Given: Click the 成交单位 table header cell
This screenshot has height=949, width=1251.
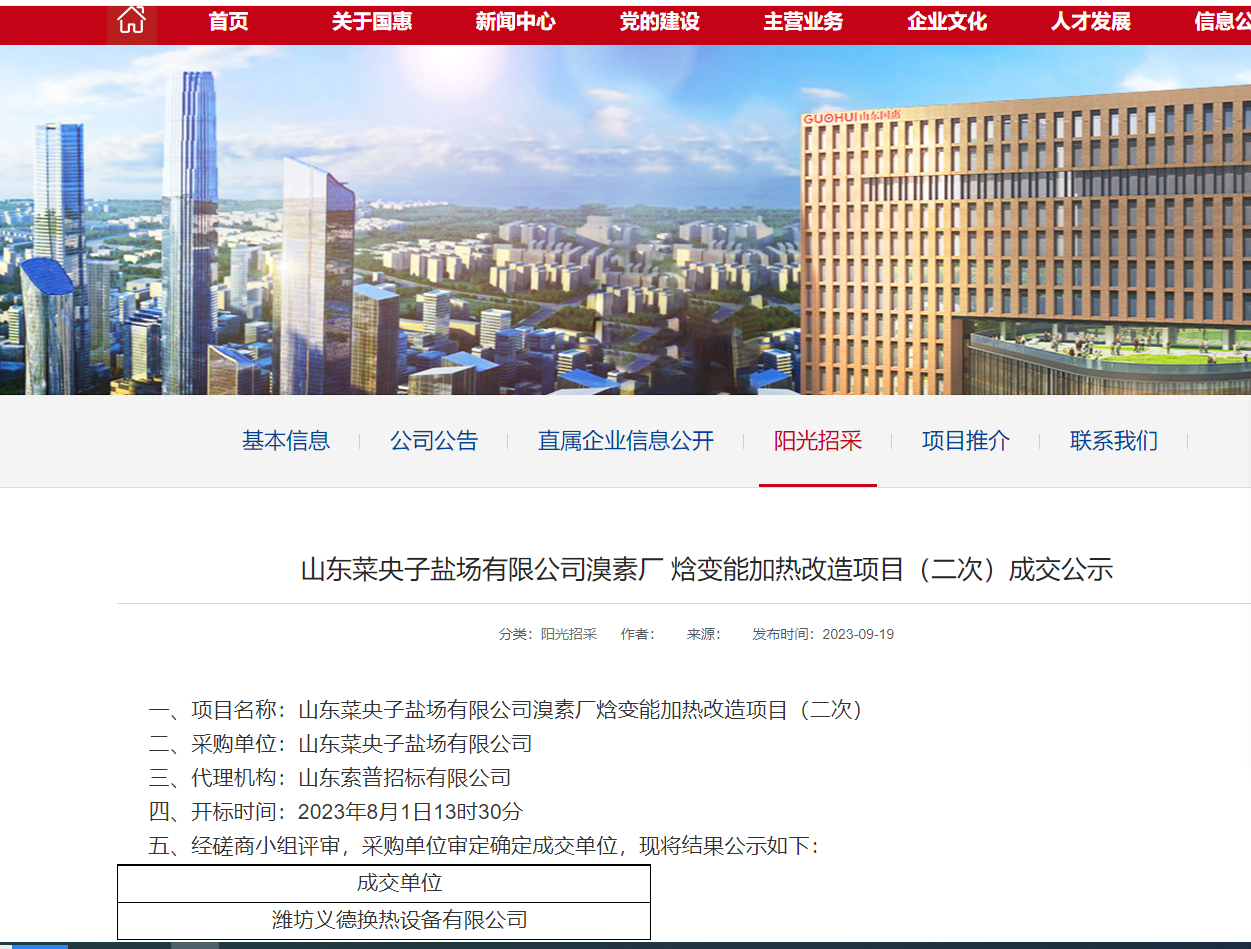Looking at the screenshot, I should tap(384, 883).
